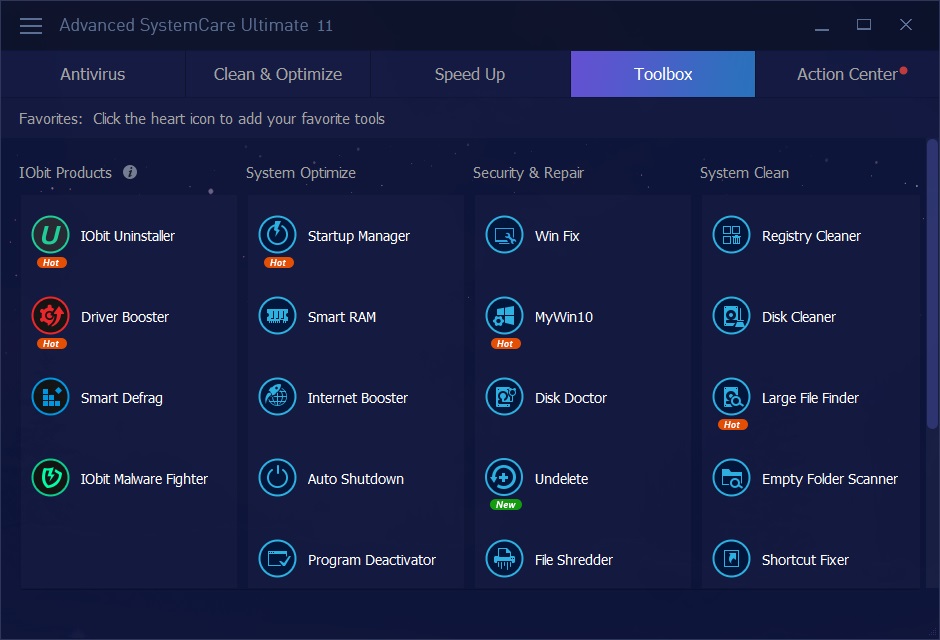The image size is (940, 640).
Task: Click the Driver Booster text label
Action: 125,317
